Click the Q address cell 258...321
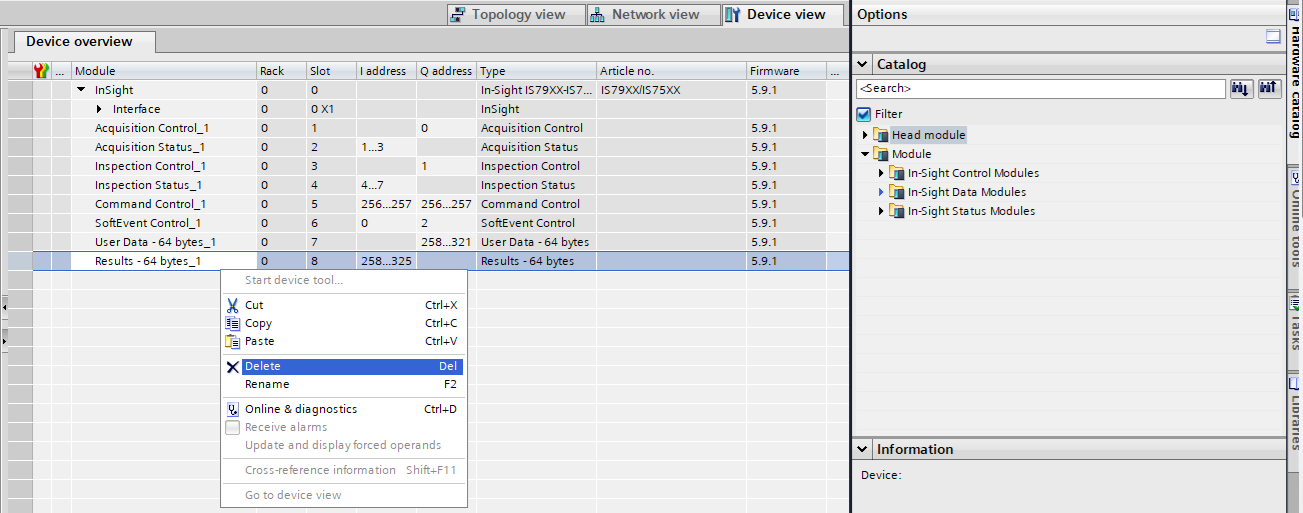1303x513 pixels. (x=446, y=242)
